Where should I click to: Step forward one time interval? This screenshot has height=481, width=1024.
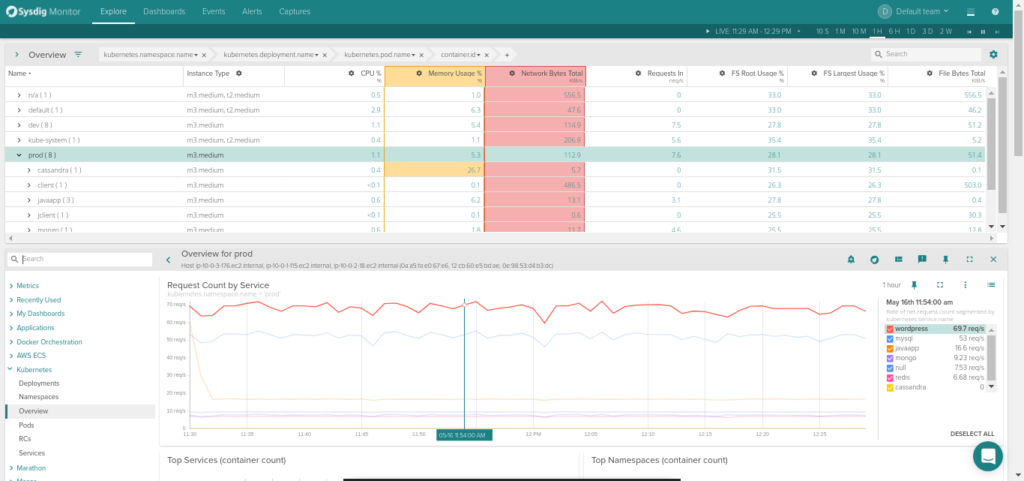tap(997, 31)
